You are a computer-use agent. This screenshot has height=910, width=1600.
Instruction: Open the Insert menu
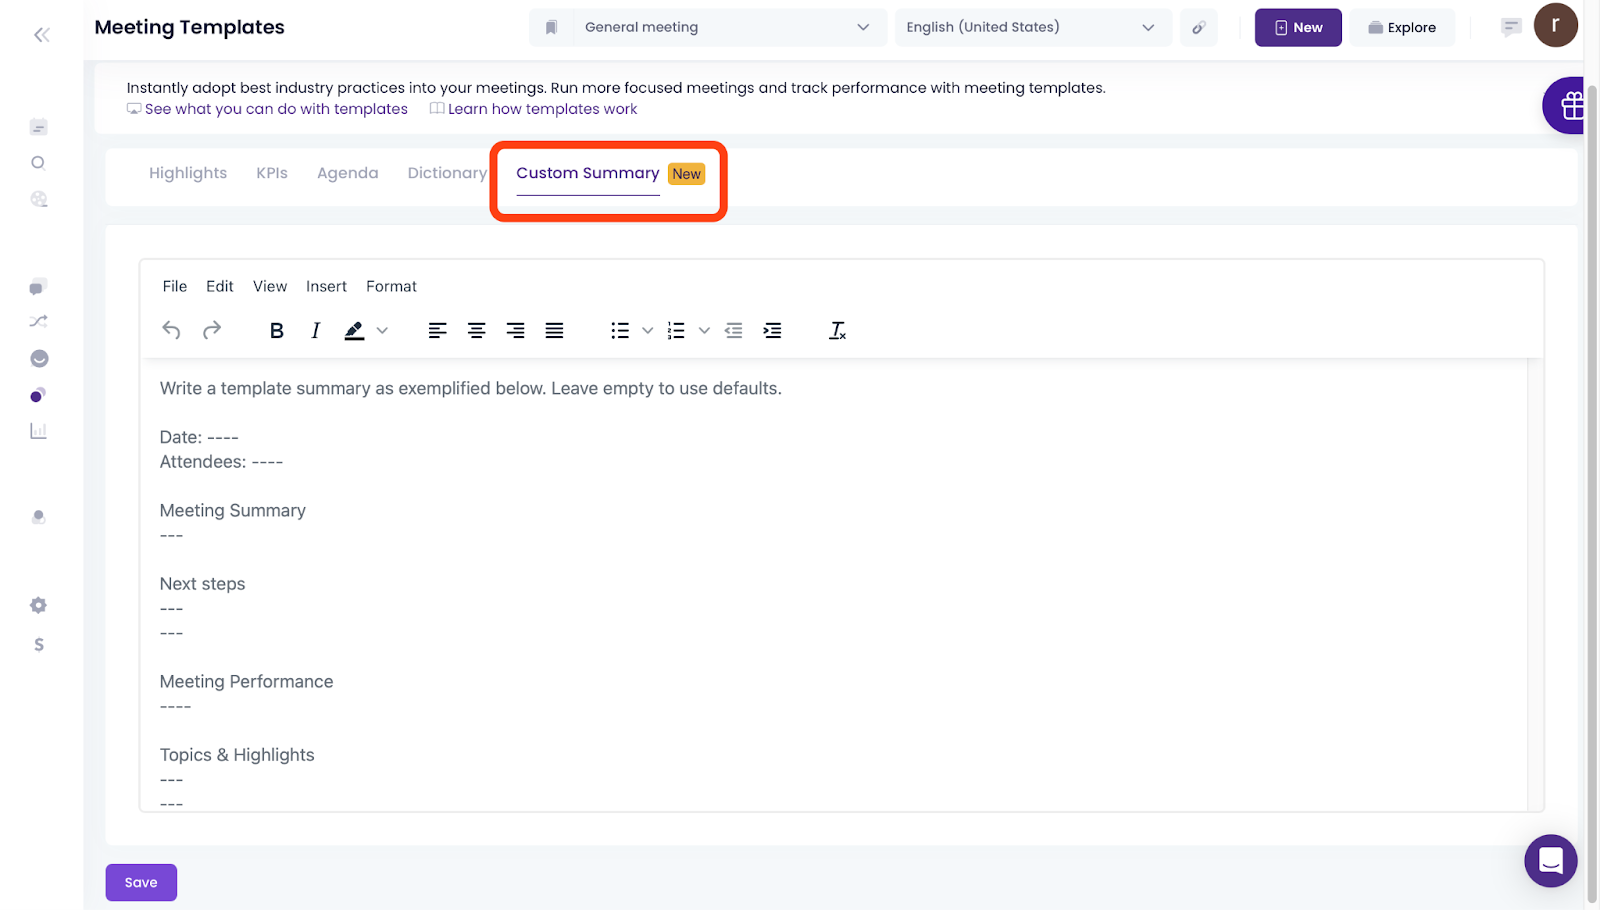[326, 286]
